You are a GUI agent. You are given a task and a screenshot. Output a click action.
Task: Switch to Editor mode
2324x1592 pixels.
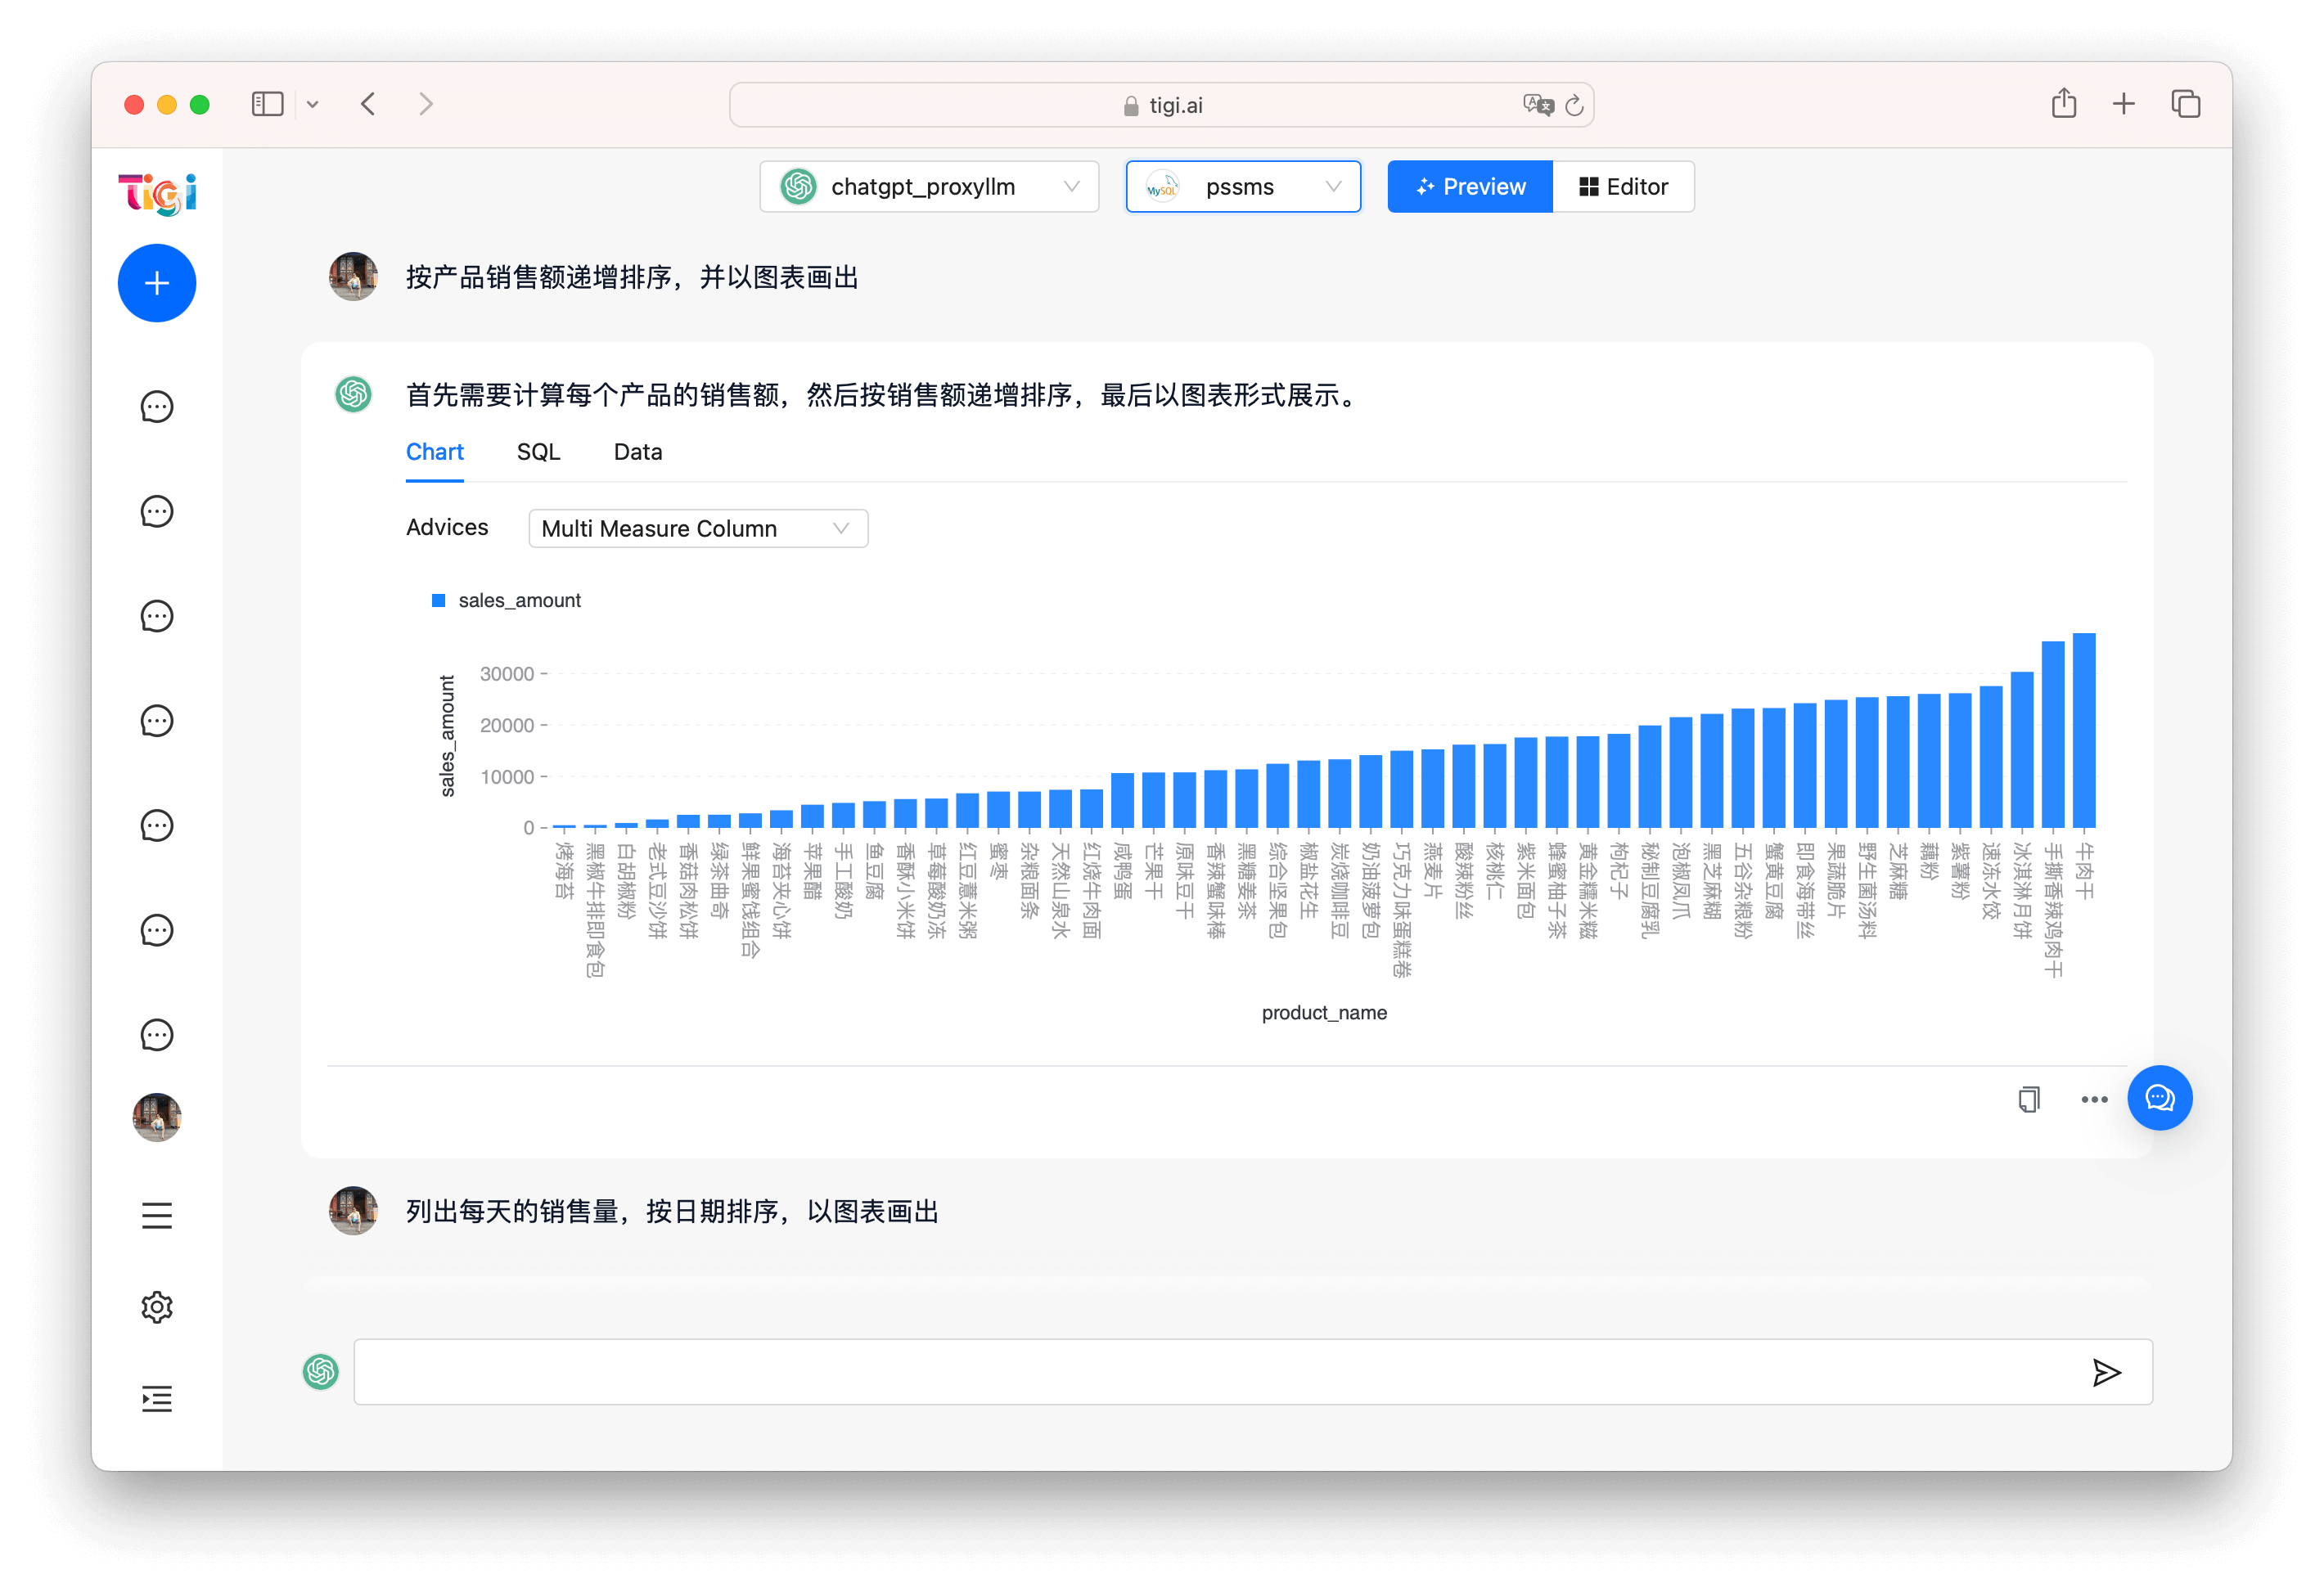pyautogui.click(x=1623, y=187)
